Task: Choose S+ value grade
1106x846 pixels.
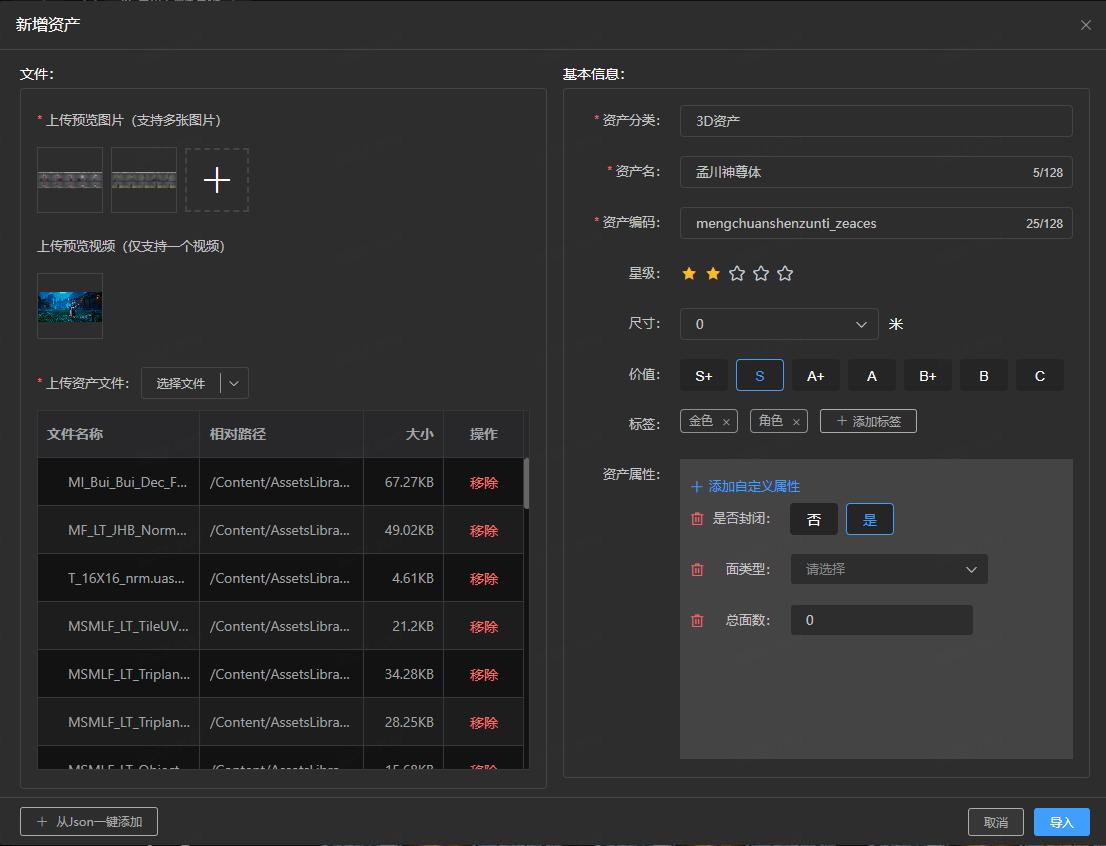Action: click(x=703, y=376)
